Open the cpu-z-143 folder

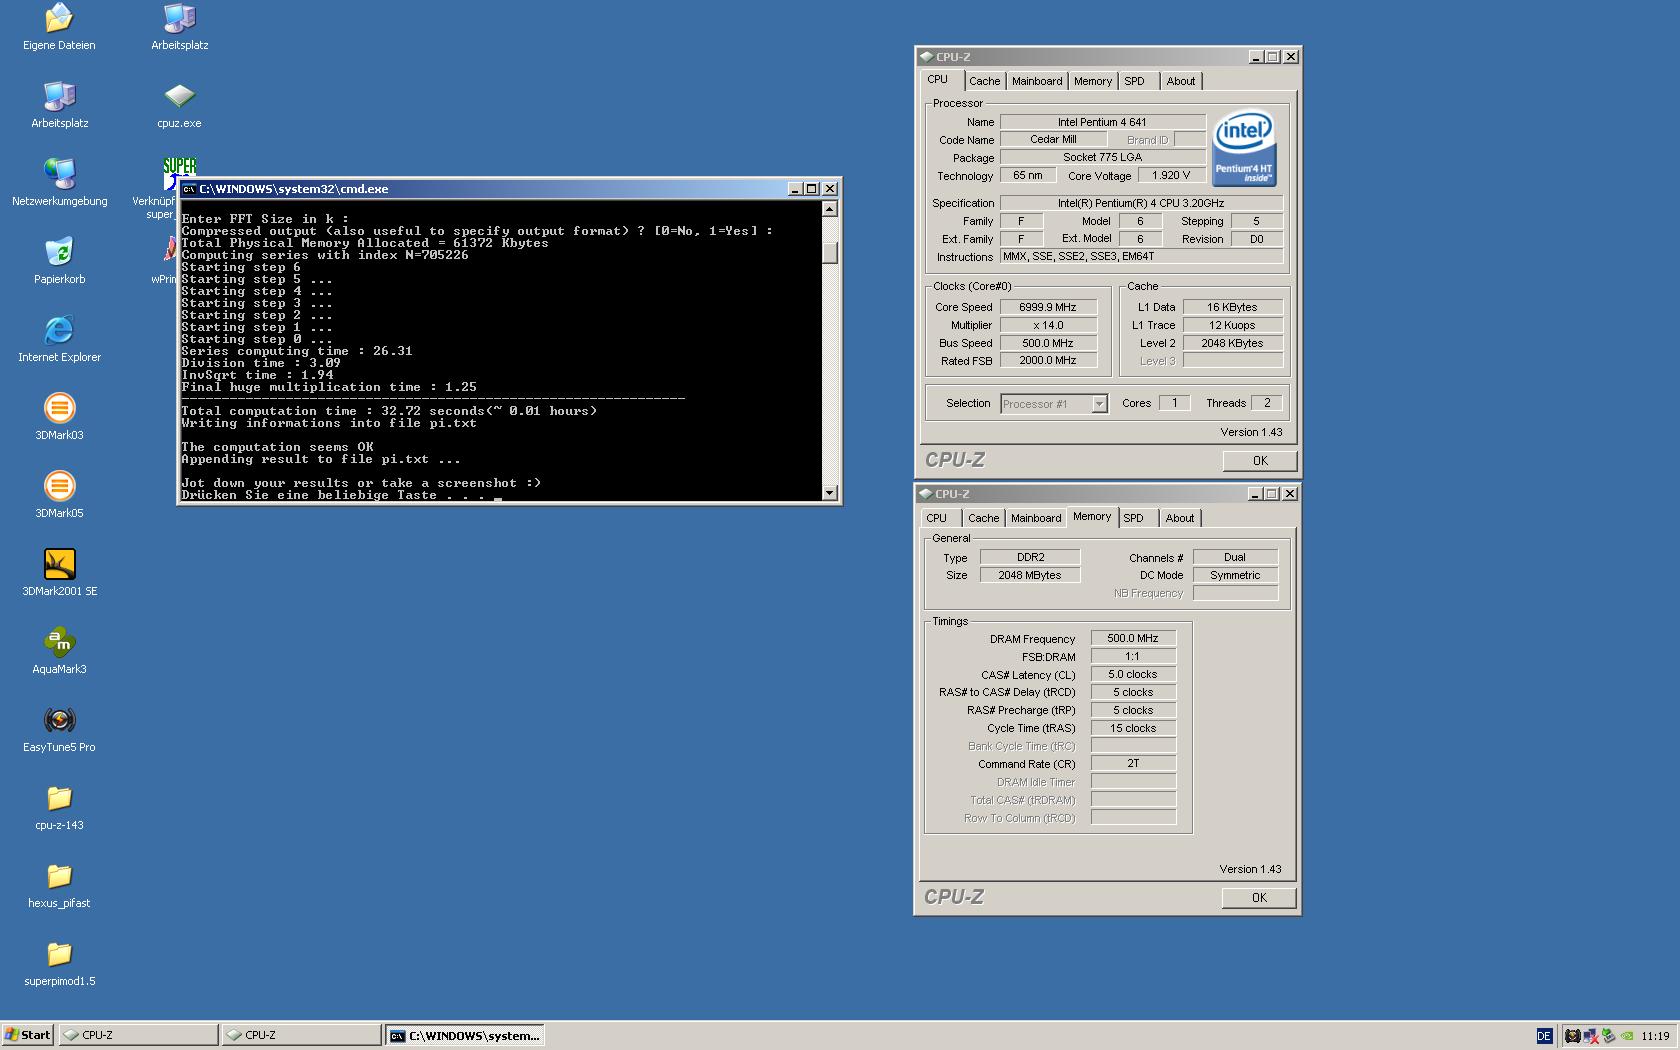pyautogui.click(x=59, y=807)
